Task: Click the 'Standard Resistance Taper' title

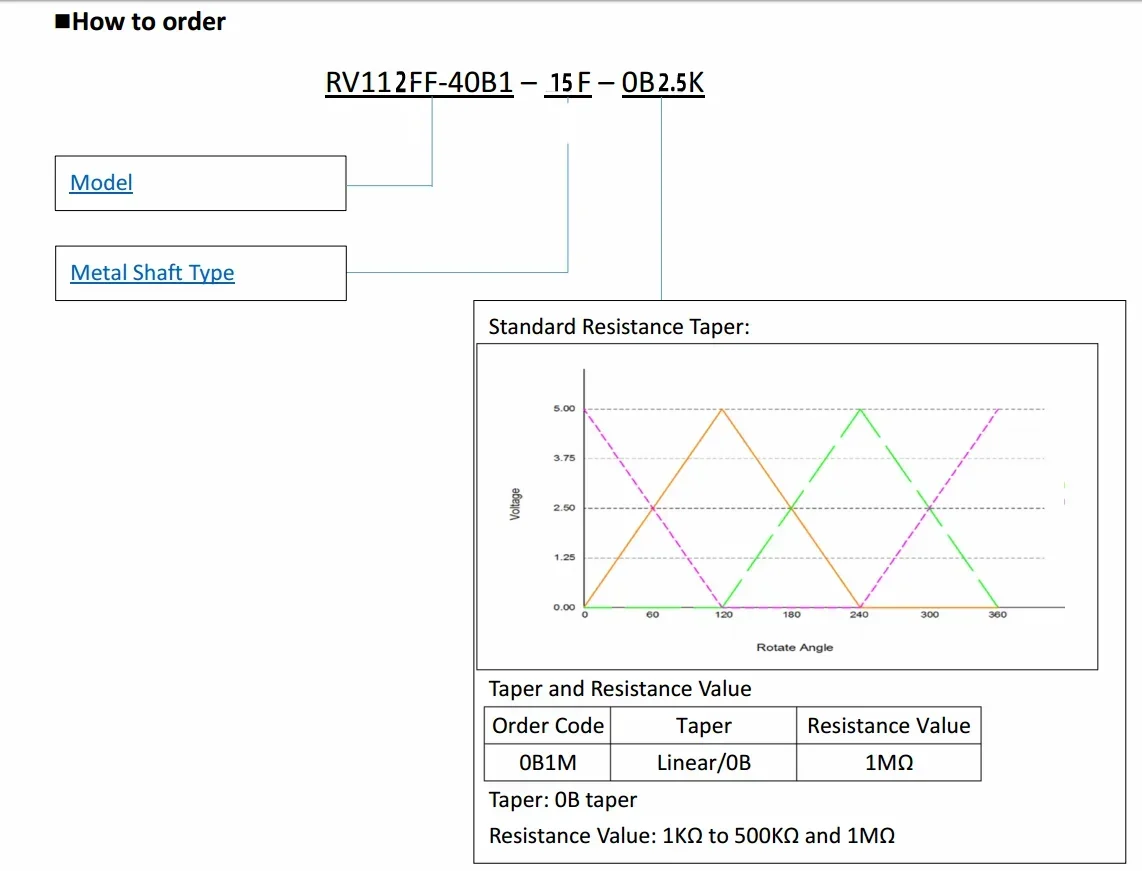Action: [618, 327]
